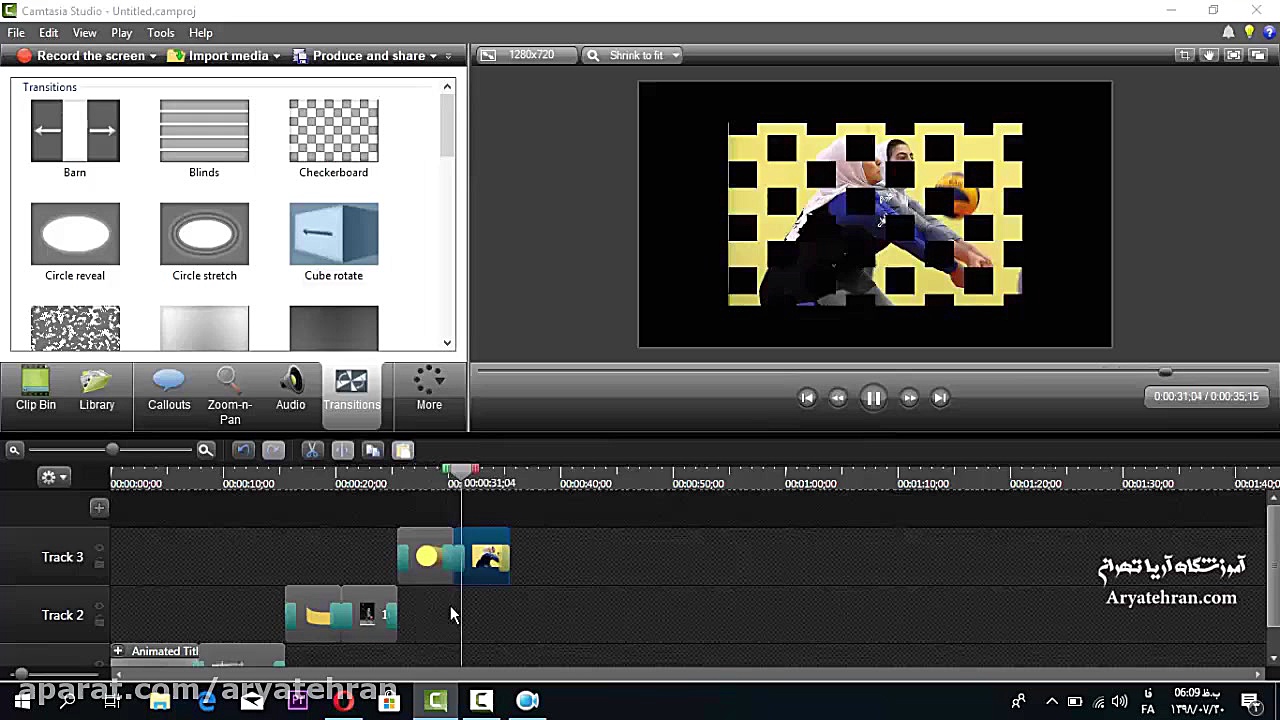The width and height of the screenshot is (1280, 720).
Task: Select the pan hand tool in preview
Action: point(1209,56)
